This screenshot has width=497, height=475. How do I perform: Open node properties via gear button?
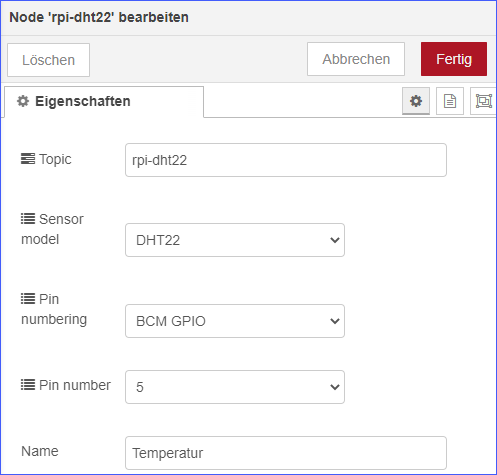(x=416, y=101)
